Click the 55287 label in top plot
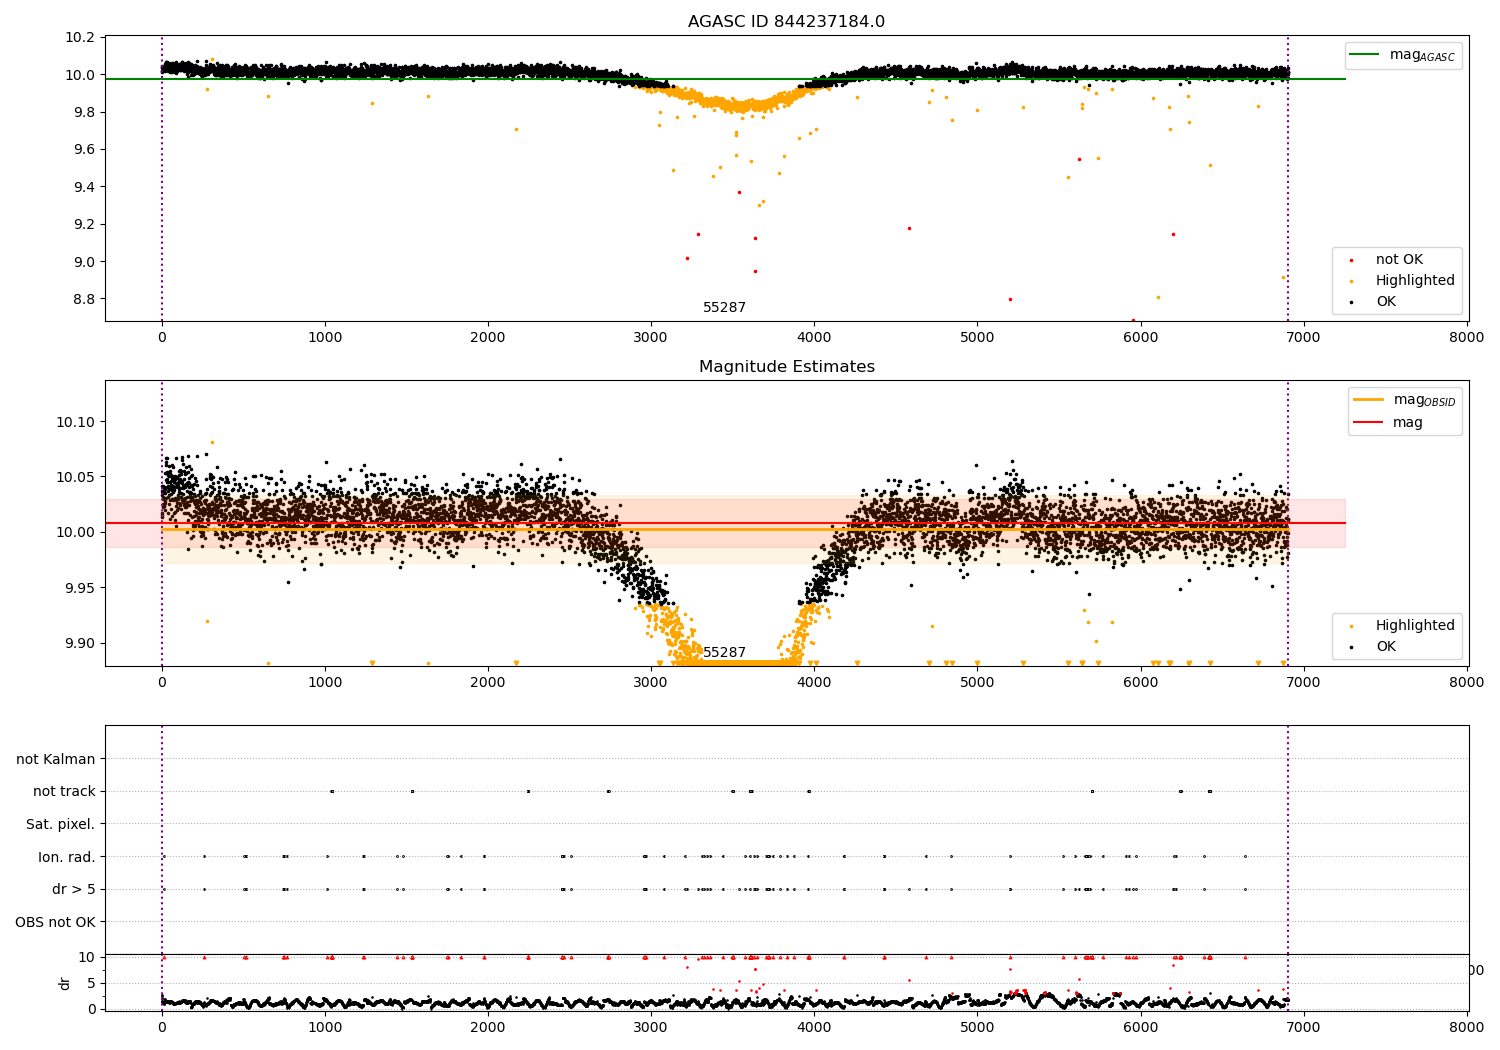 click(x=724, y=308)
